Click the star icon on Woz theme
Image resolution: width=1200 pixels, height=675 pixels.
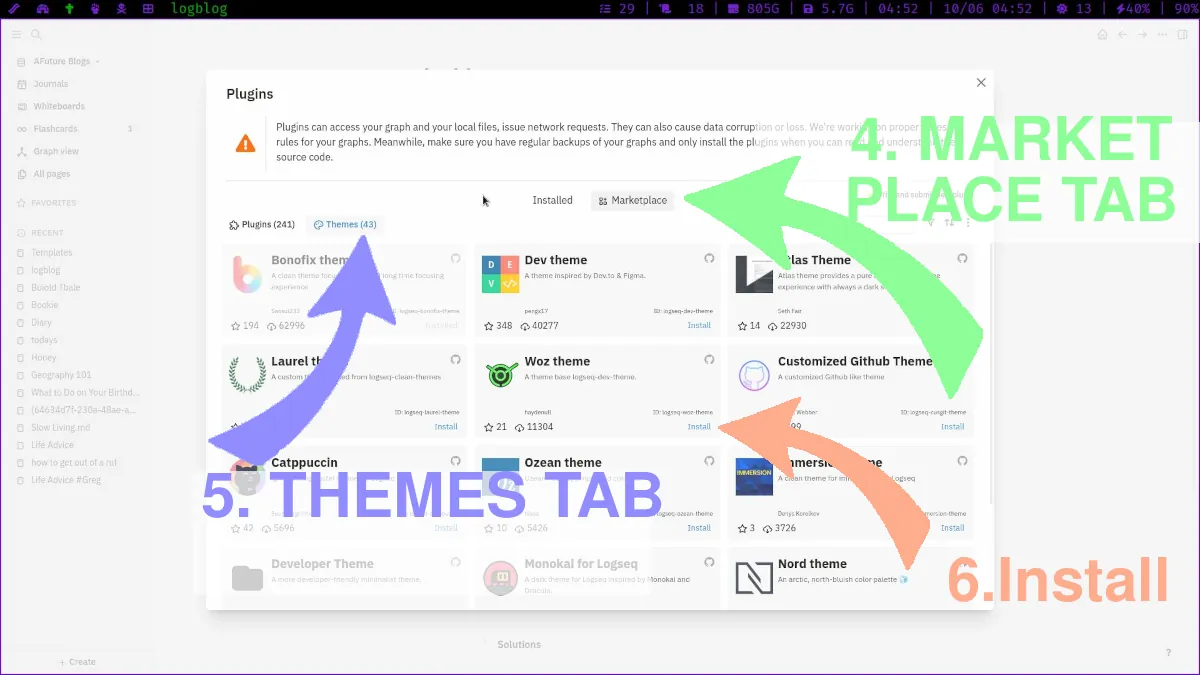pos(488,427)
